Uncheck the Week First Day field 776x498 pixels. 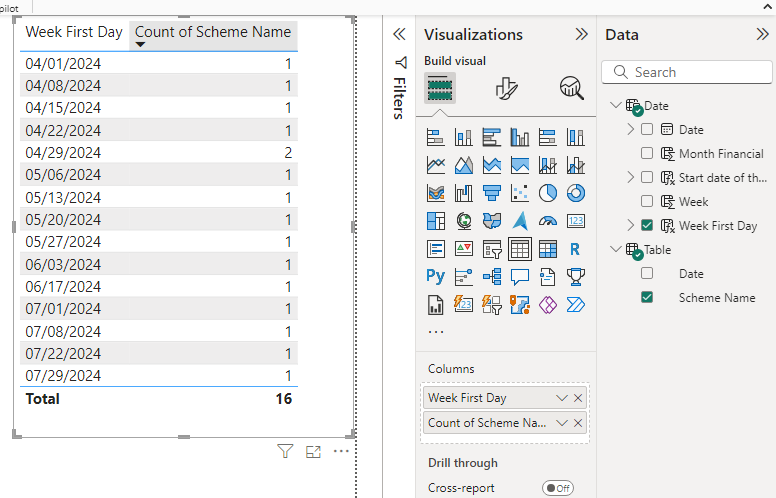tap(647, 225)
